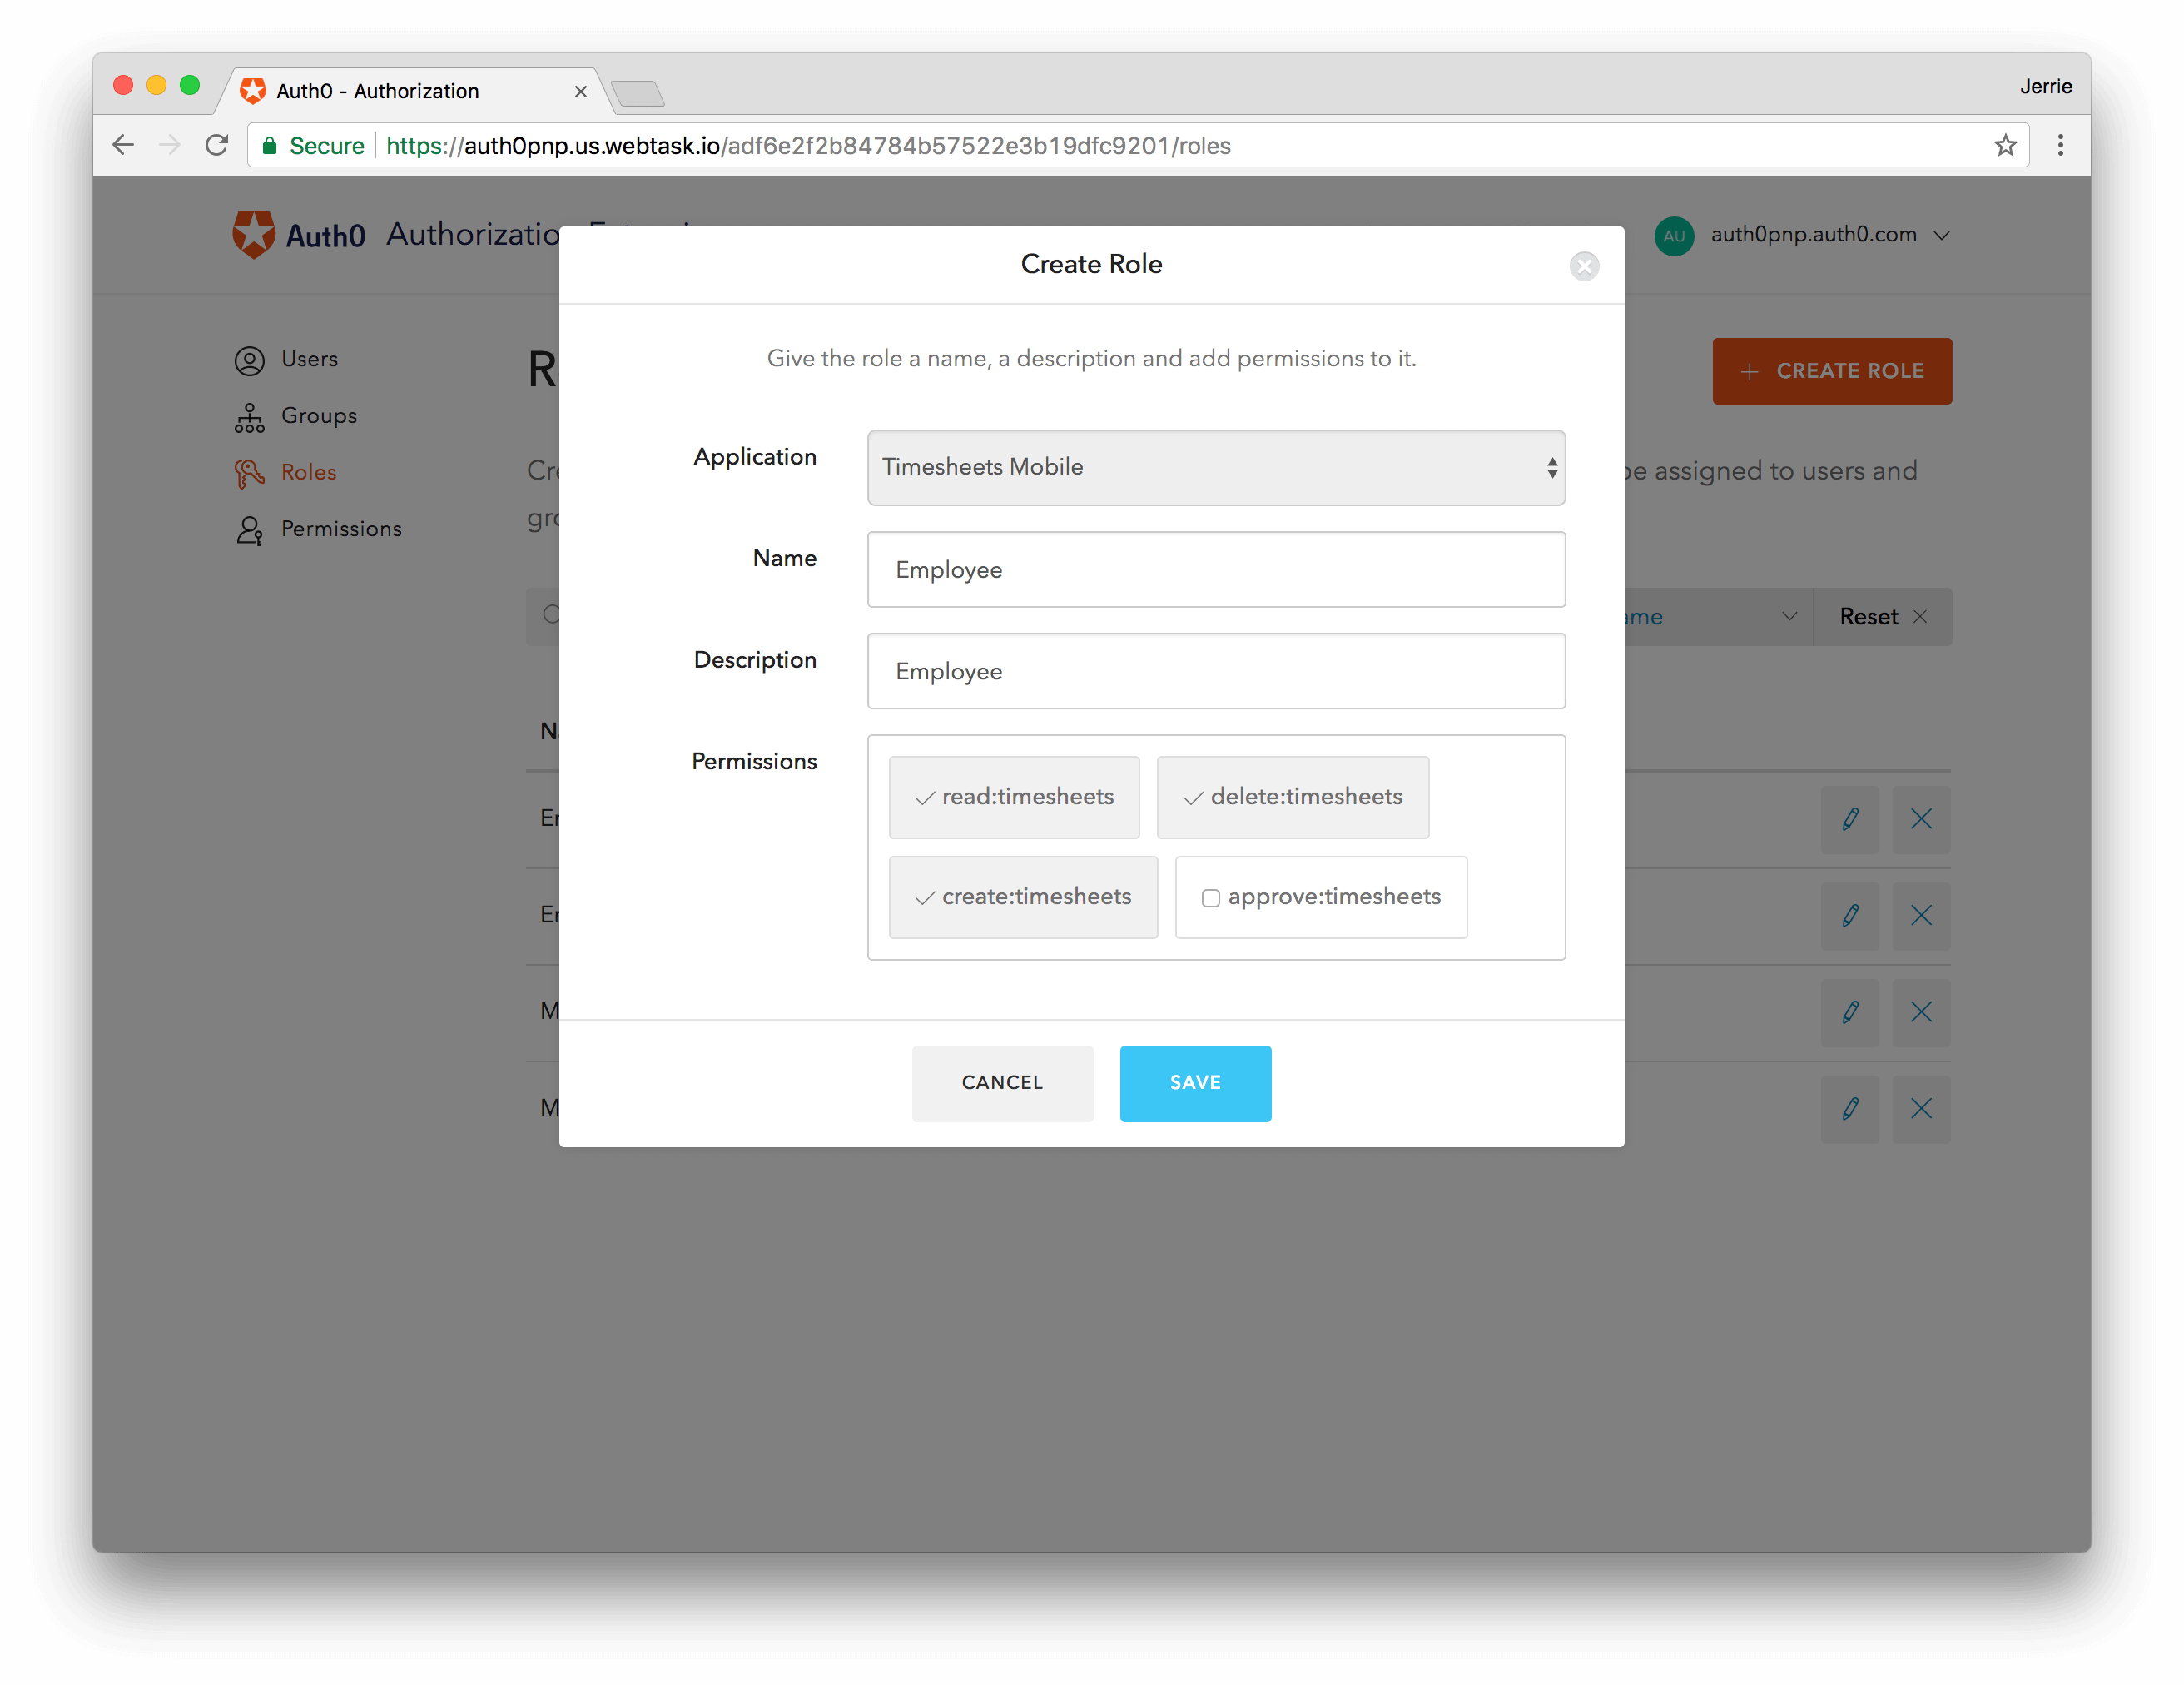2184x1685 pixels.
Task: Click the Name input field
Action: (x=1216, y=568)
